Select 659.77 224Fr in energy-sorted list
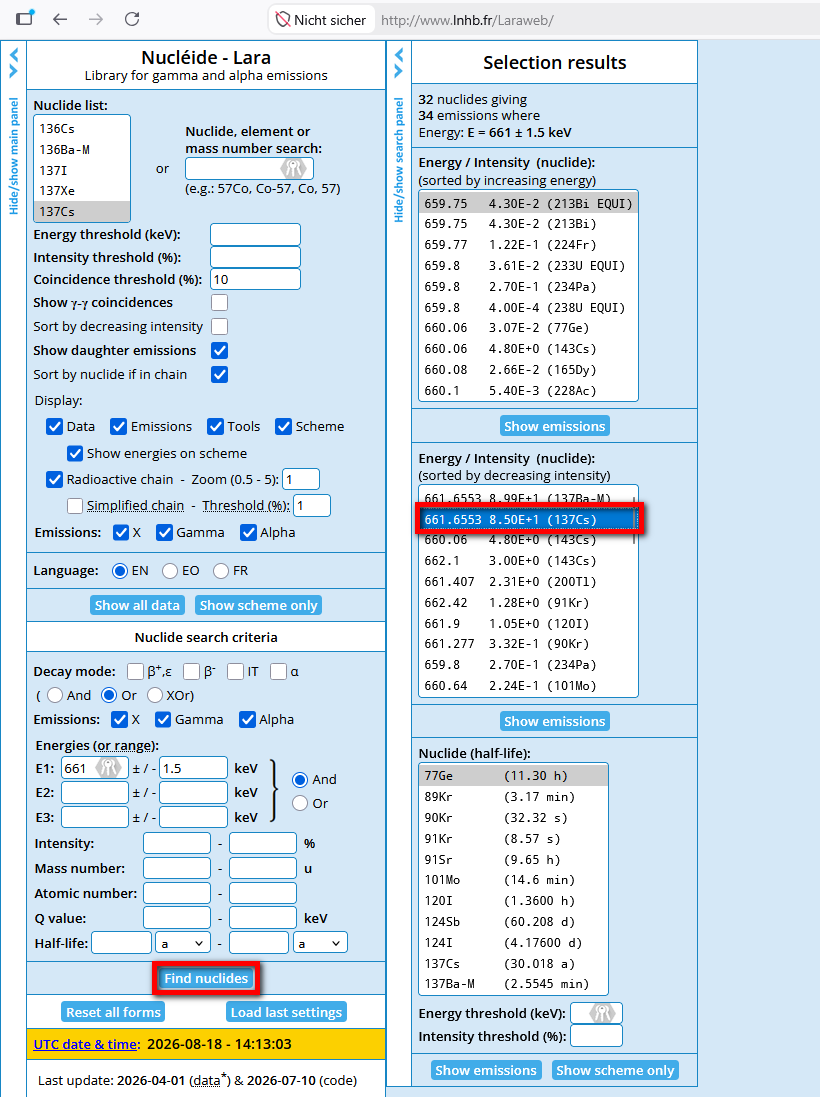Image resolution: width=820 pixels, height=1097 pixels. tap(528, 245)
